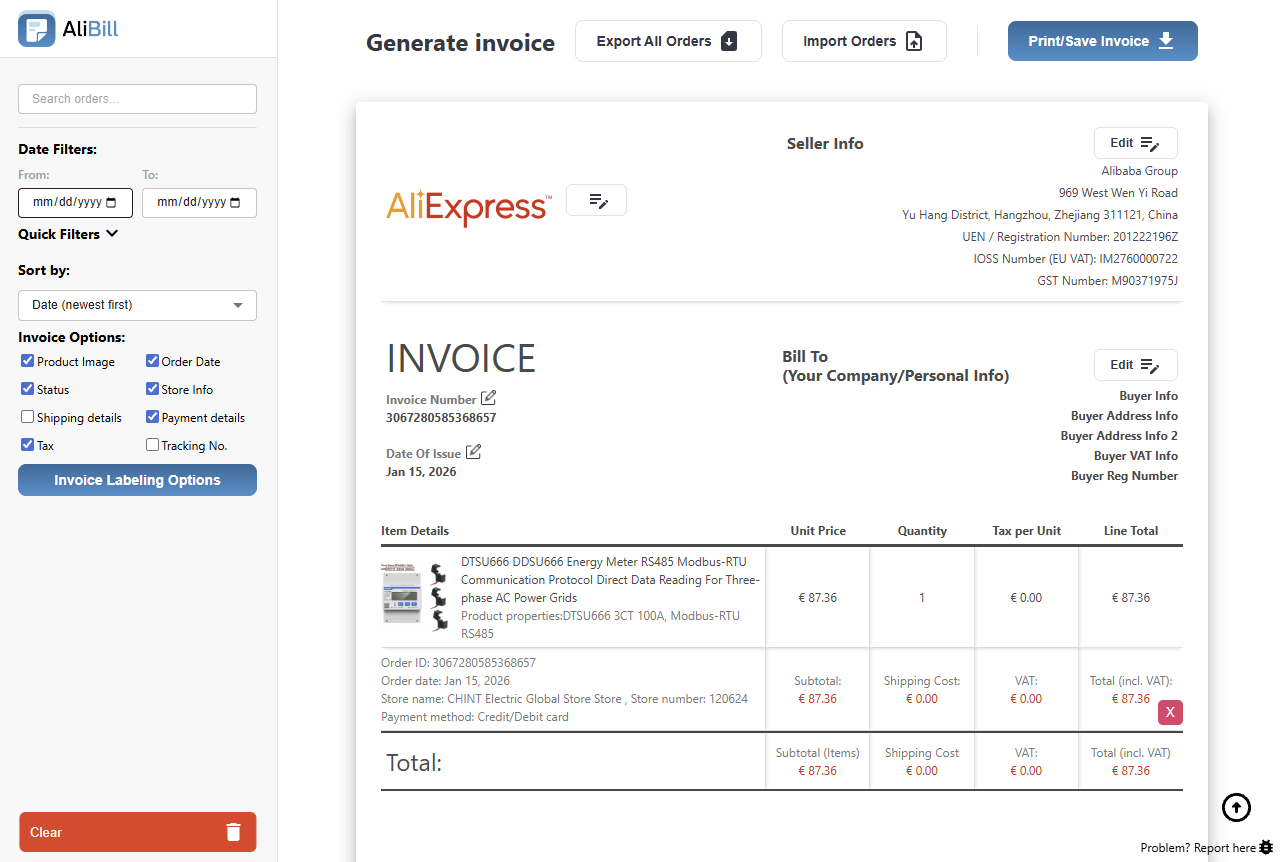Enable the Tracking No. checkbox
This screenshot has height=862, width=1280.
point(152,445)
